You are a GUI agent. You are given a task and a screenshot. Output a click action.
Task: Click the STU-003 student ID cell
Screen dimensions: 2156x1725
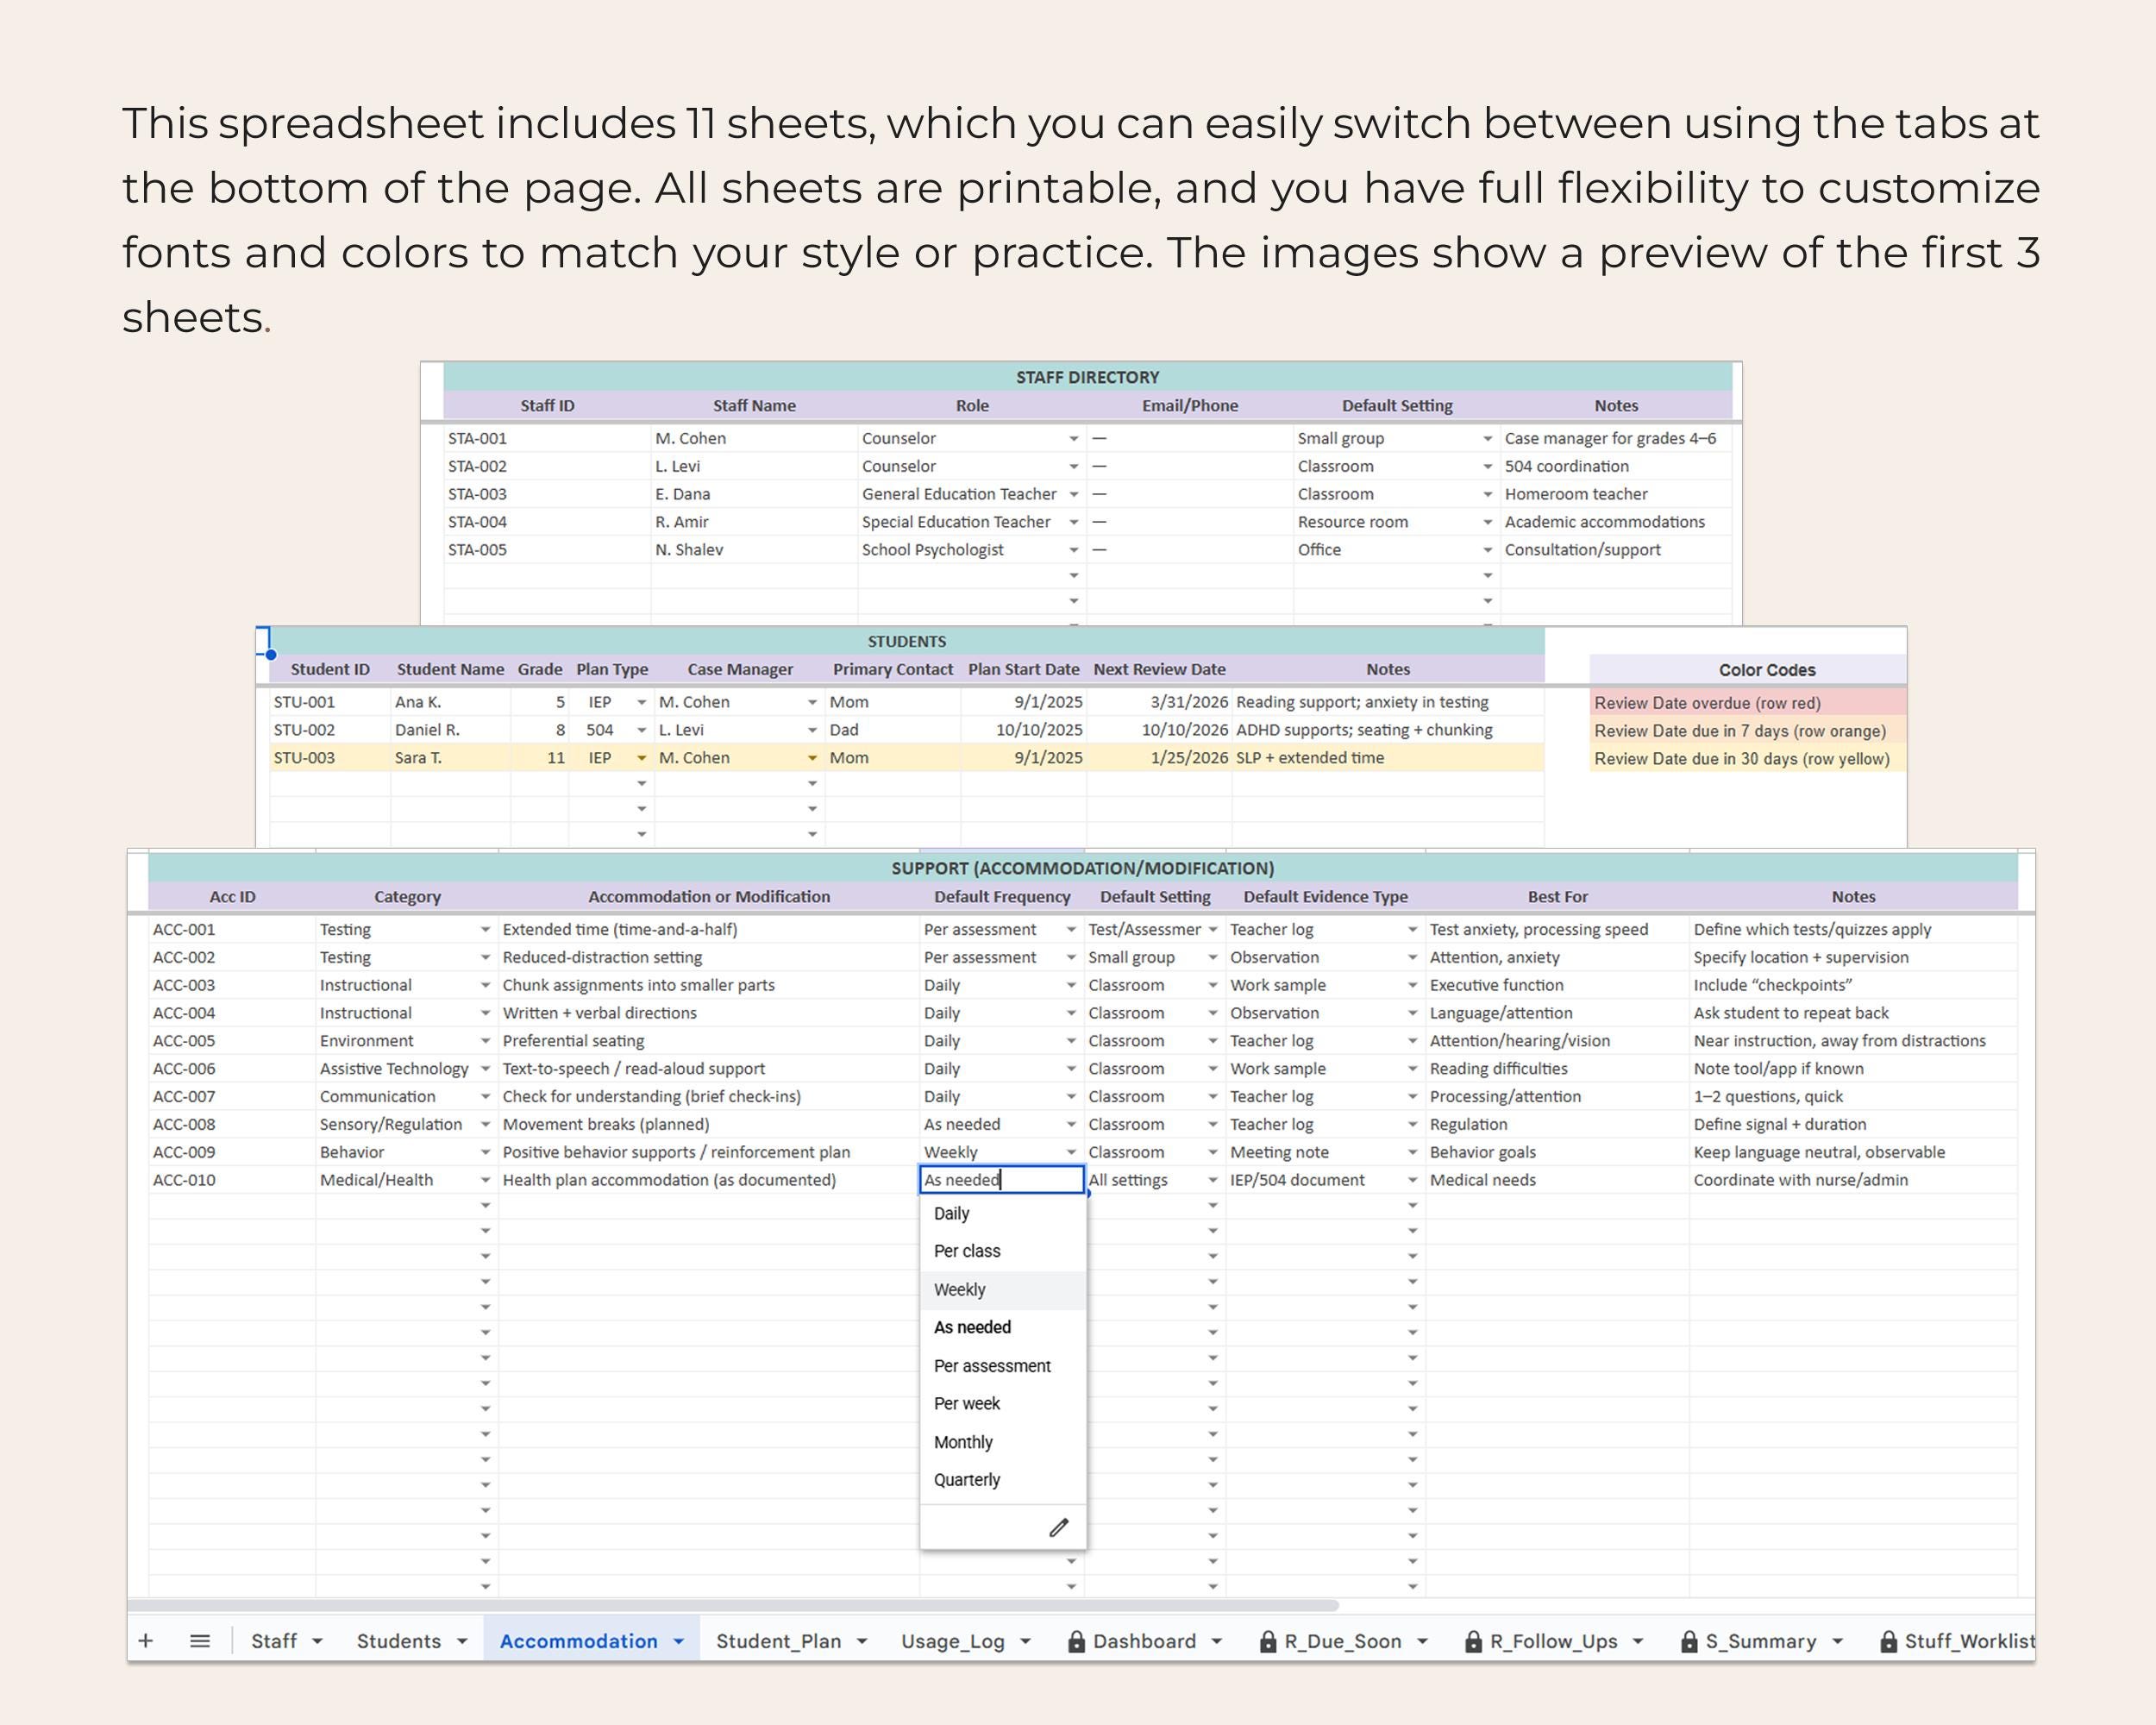click(x=330, y=758)
